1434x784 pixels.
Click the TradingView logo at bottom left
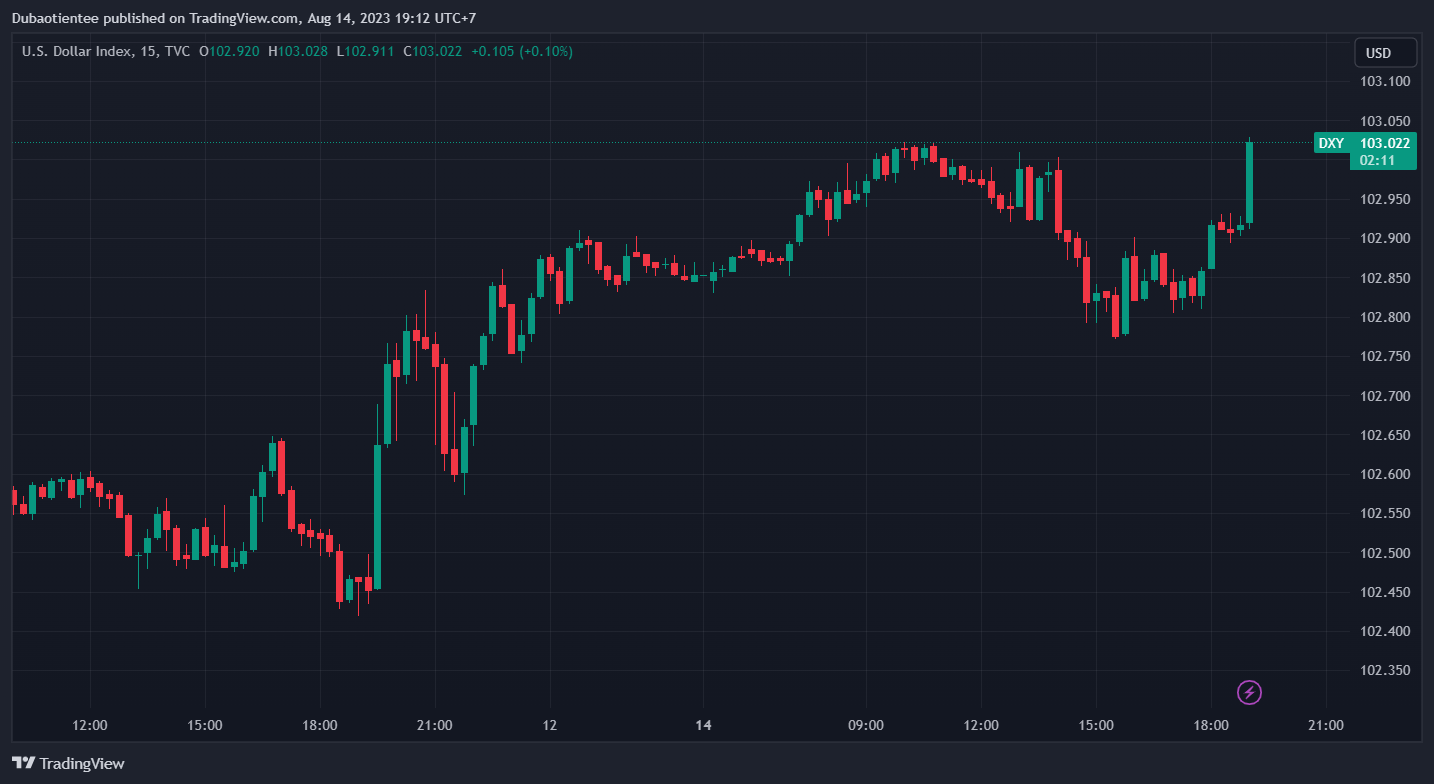(69, 763)
